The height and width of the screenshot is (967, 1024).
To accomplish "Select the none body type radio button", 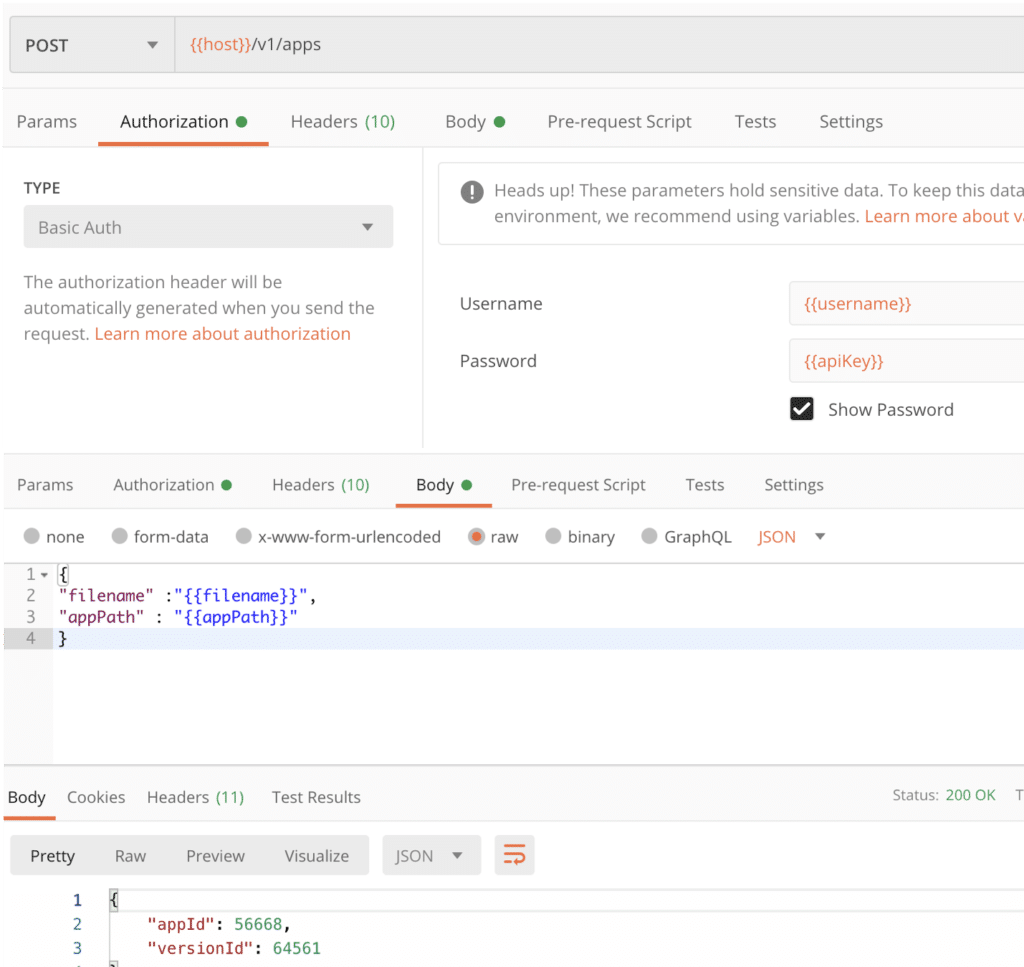I will click(31, 536).
